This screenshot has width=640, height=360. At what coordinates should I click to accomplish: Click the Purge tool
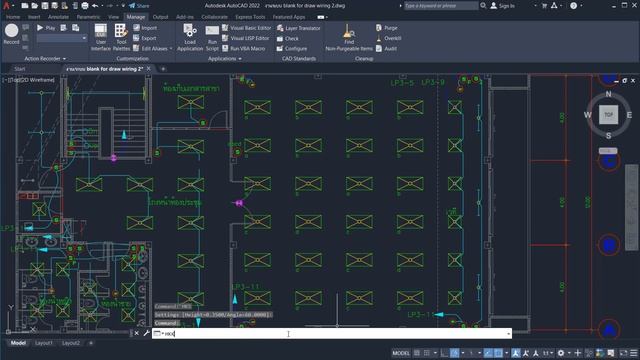(387, 28)
